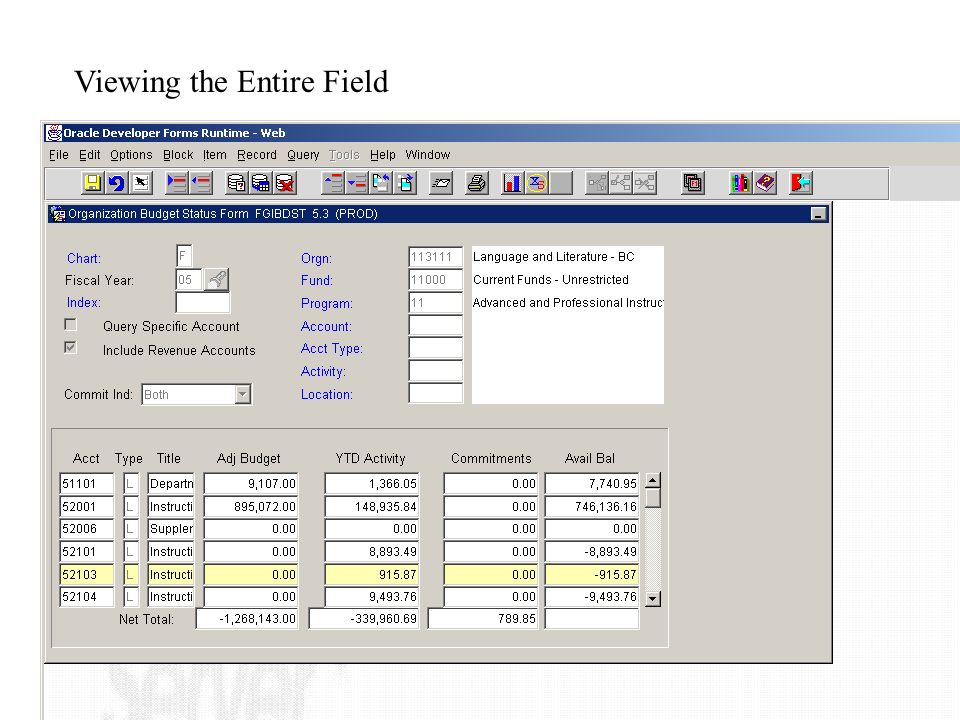Click the circled XS toolbar icon
Viewport: 960px width, 720px height.
[537, 182]
